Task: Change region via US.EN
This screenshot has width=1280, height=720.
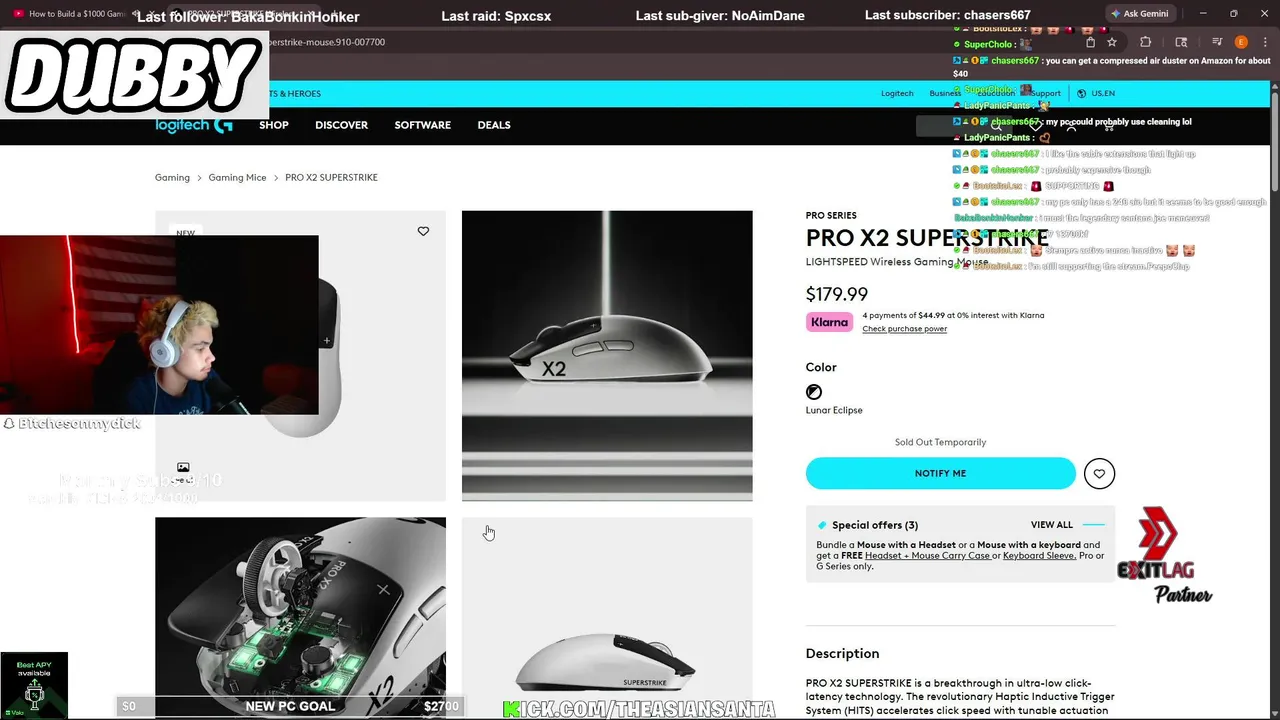Action: pyautogui.click(x=1103, y=93)
